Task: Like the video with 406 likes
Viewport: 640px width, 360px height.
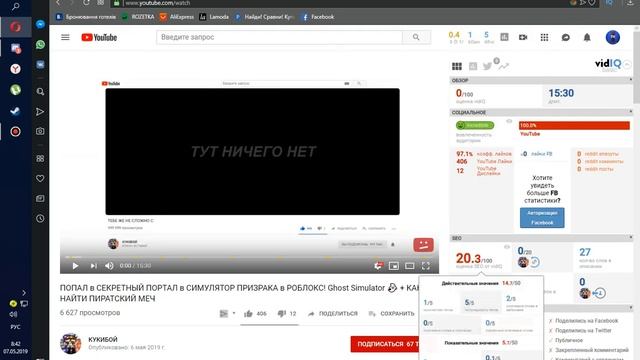Action: coord(255,313)
